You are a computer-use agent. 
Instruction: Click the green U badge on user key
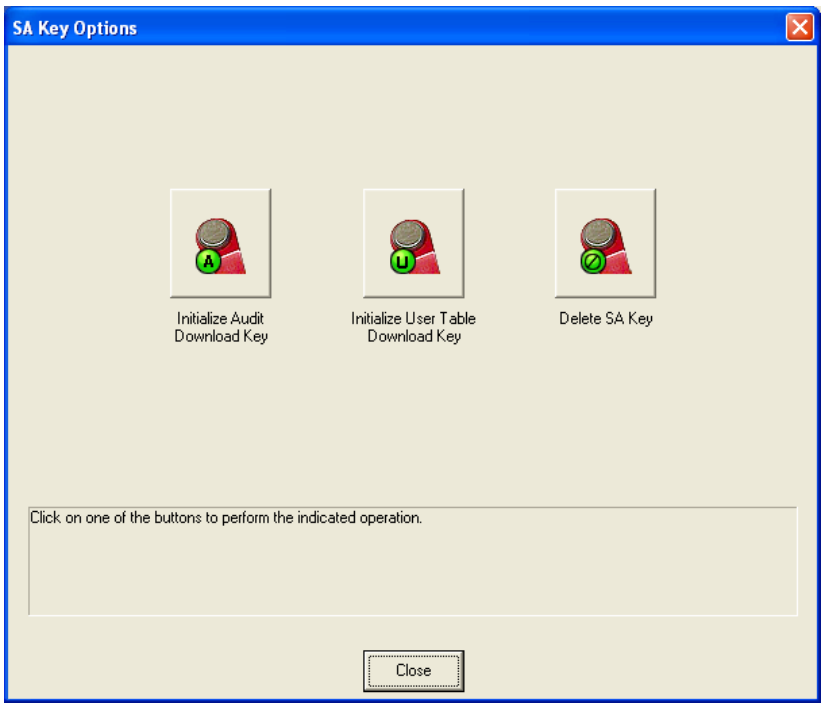point(400,262)
